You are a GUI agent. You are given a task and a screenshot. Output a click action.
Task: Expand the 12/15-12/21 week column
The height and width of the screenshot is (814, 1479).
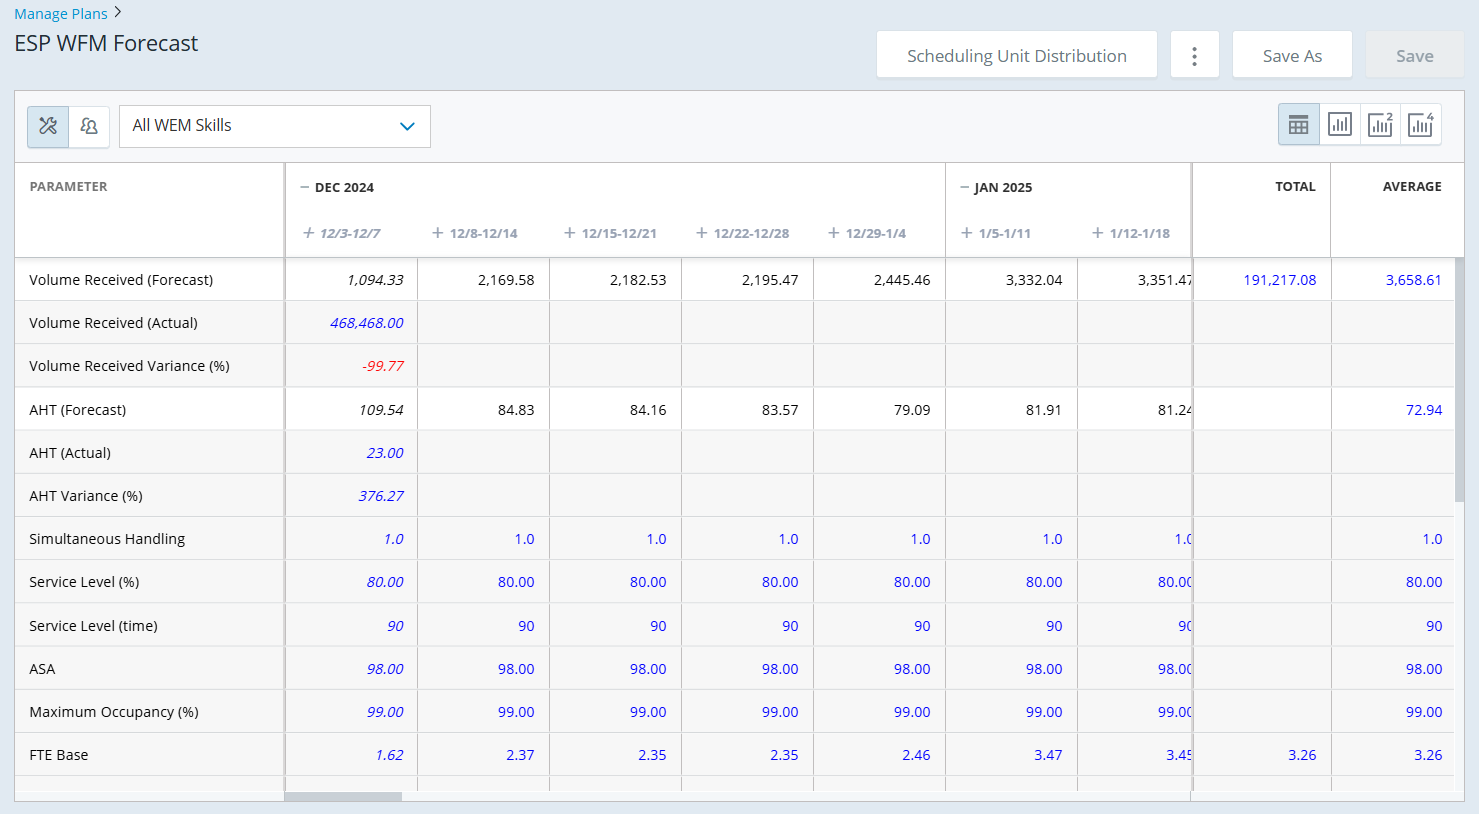click(570, 233)
